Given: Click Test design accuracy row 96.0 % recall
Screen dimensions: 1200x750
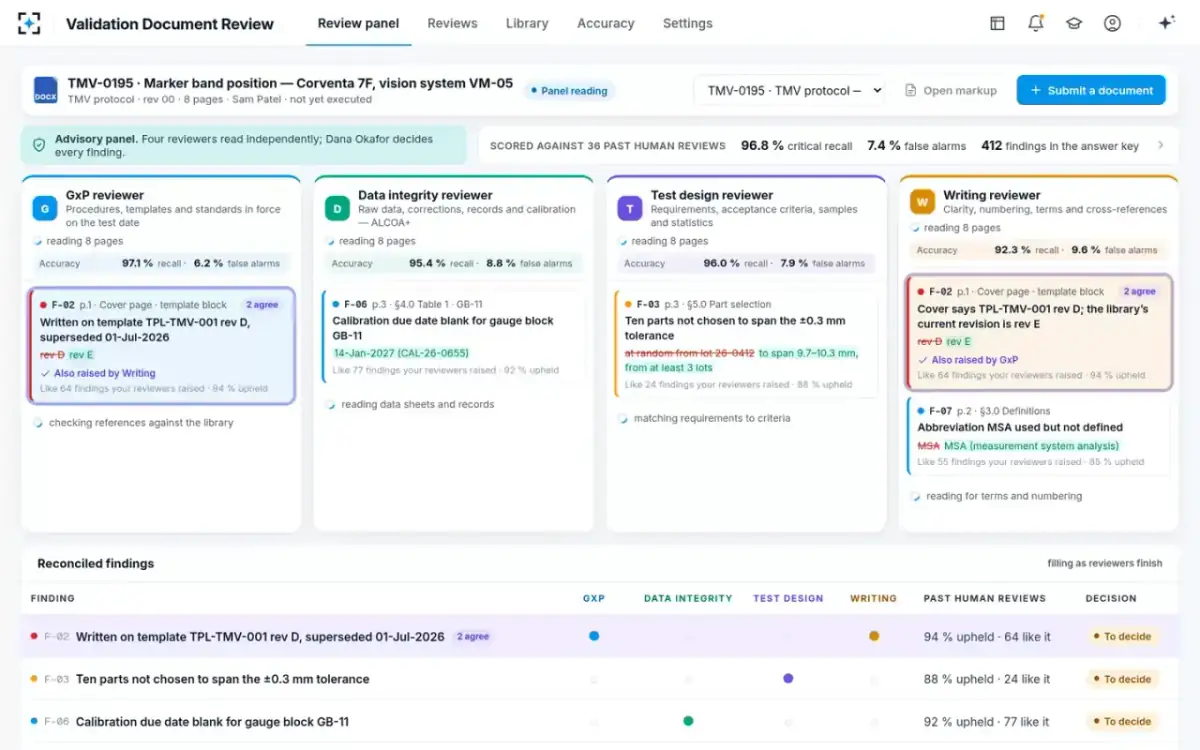Looking at the screenshot, I should 746,264.
